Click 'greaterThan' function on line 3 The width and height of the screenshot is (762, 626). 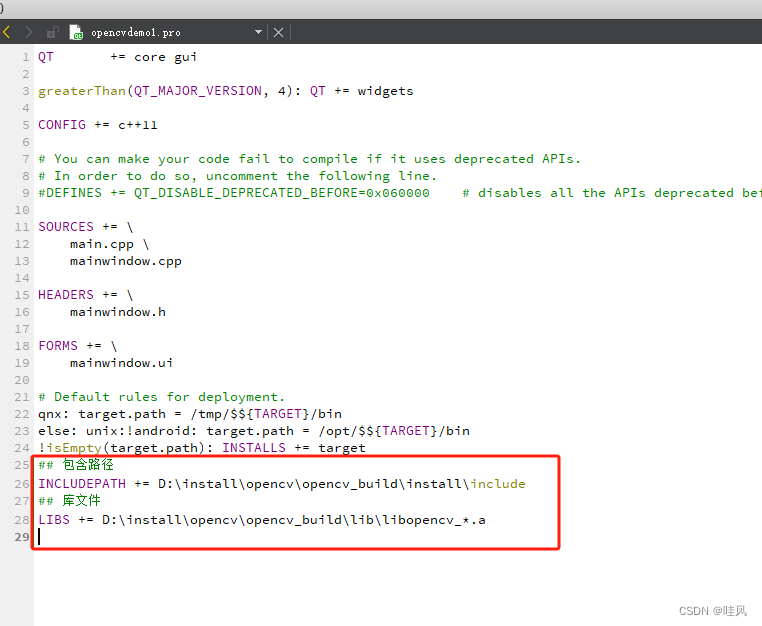[82, 91]
